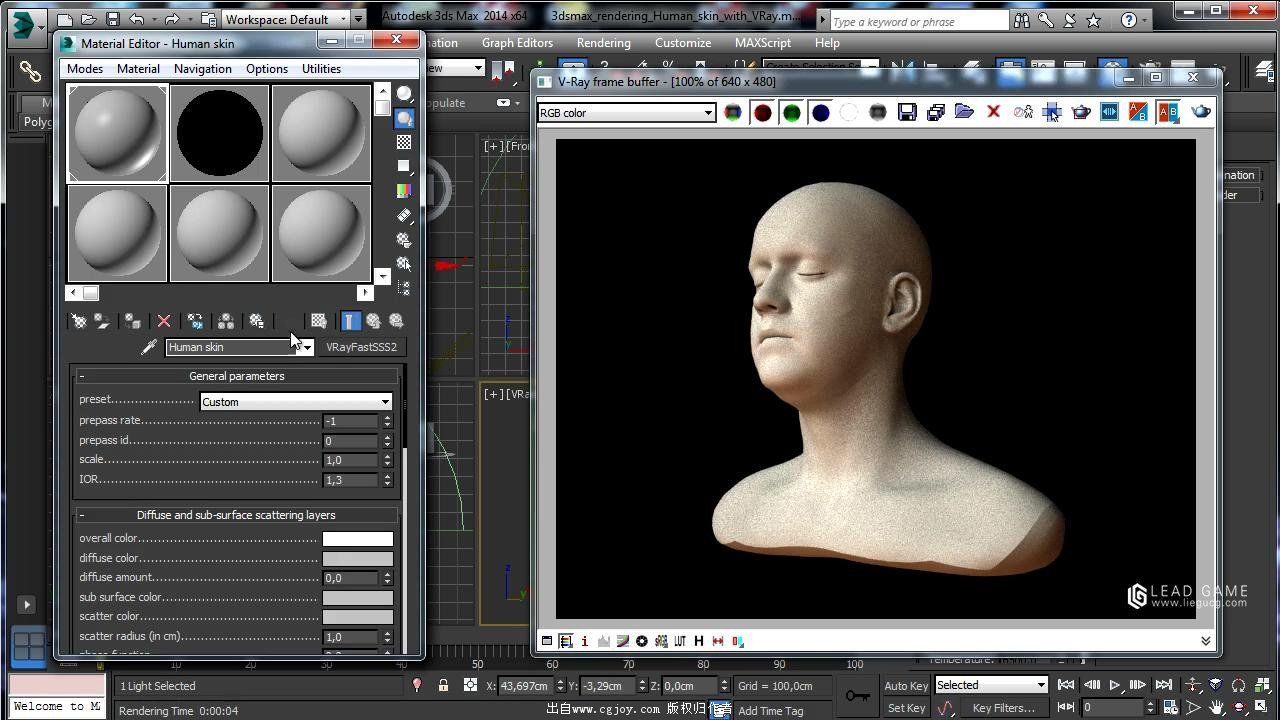Screen dimensions: 1280x720
Task: Save rendered image from V-Ray frame buffer
Action: (x=907, y=113)
